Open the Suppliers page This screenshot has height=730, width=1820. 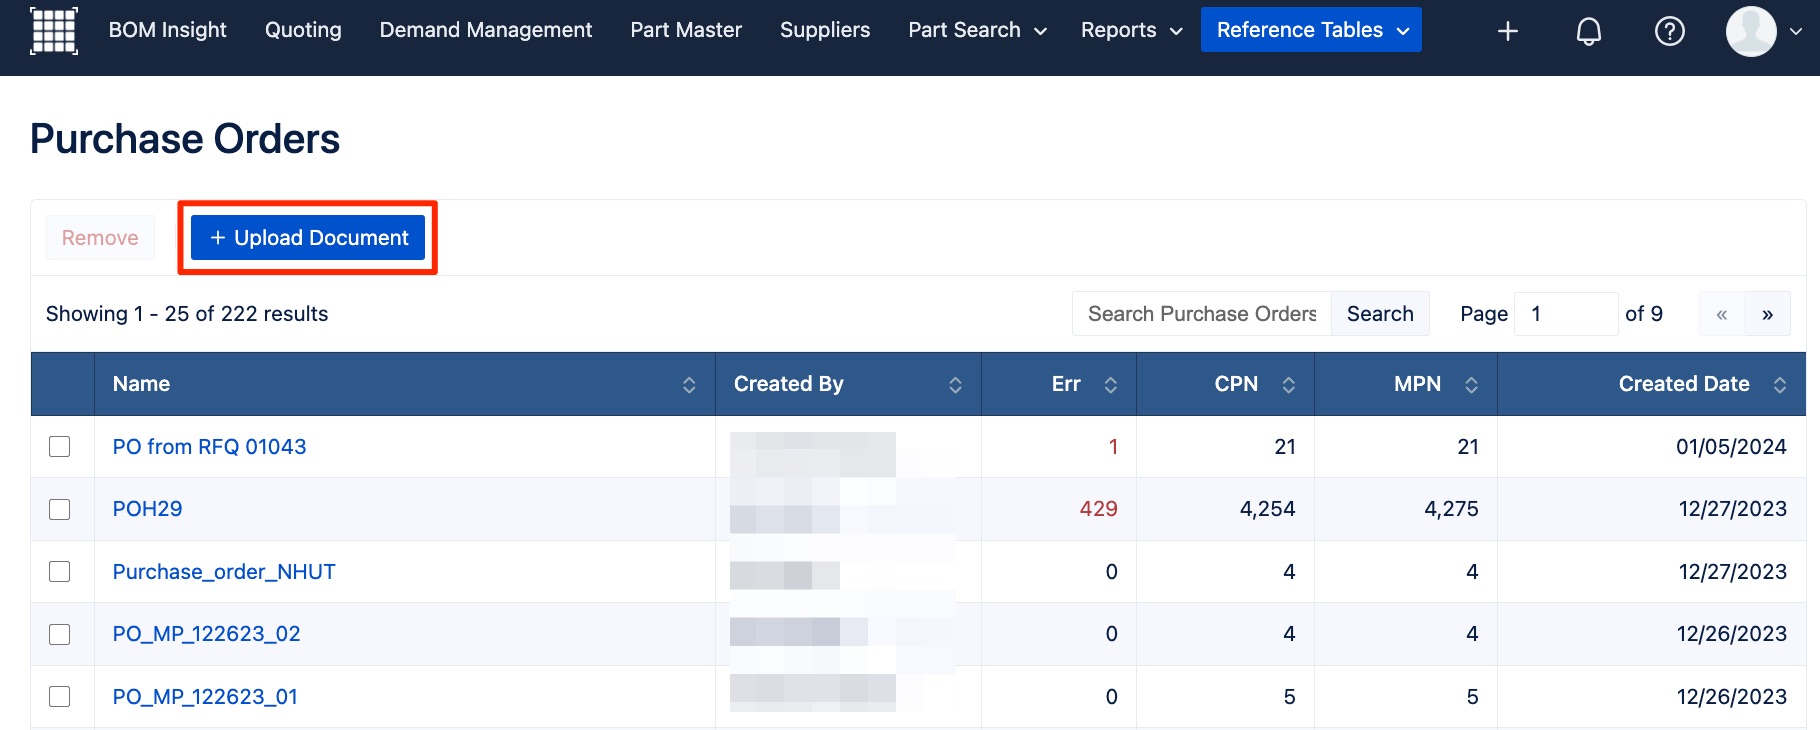(825, 30)
